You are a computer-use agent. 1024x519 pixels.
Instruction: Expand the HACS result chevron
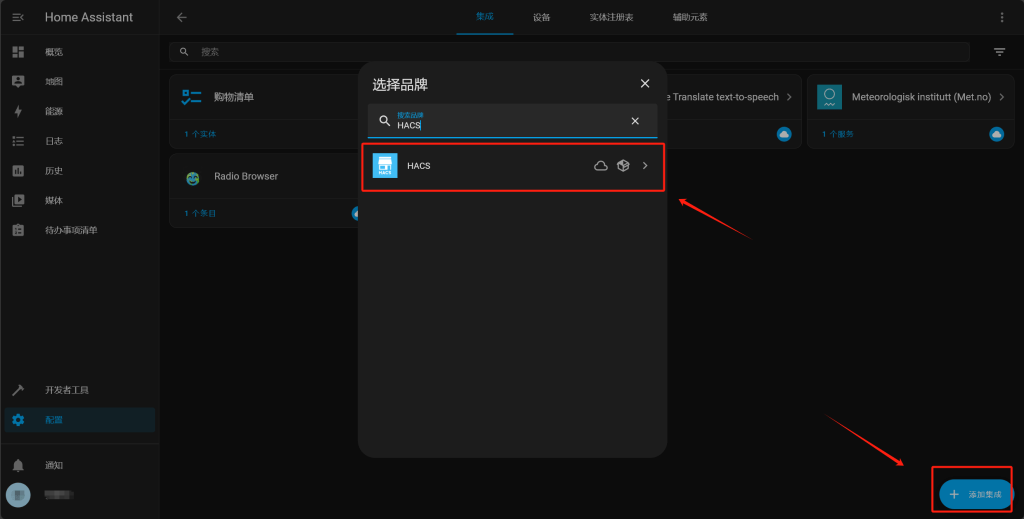[645, 166]
